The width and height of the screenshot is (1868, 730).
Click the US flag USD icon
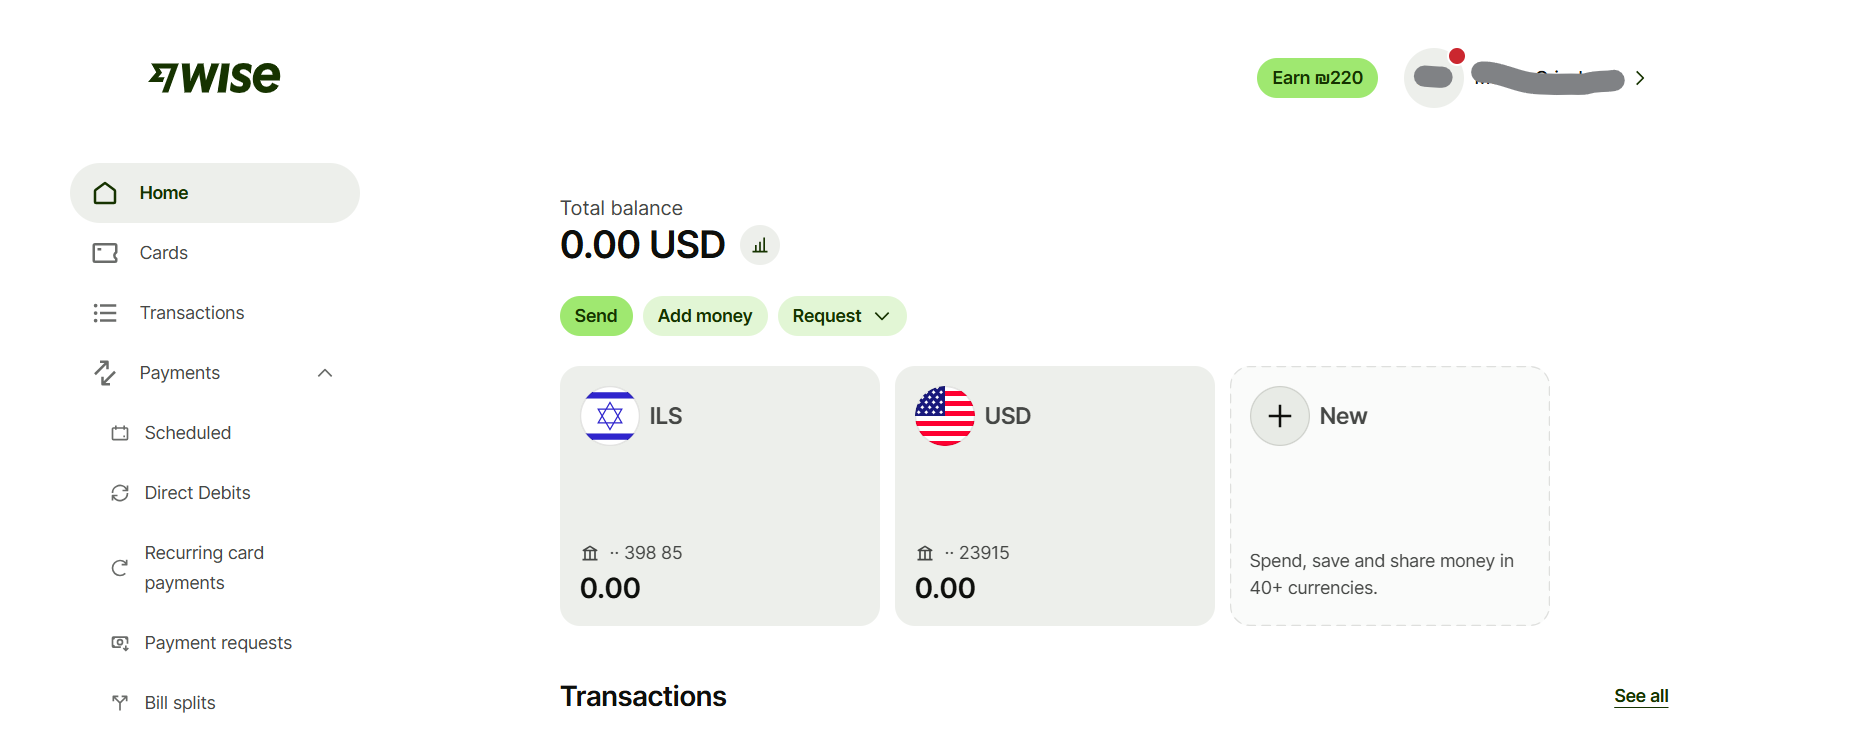945,416
